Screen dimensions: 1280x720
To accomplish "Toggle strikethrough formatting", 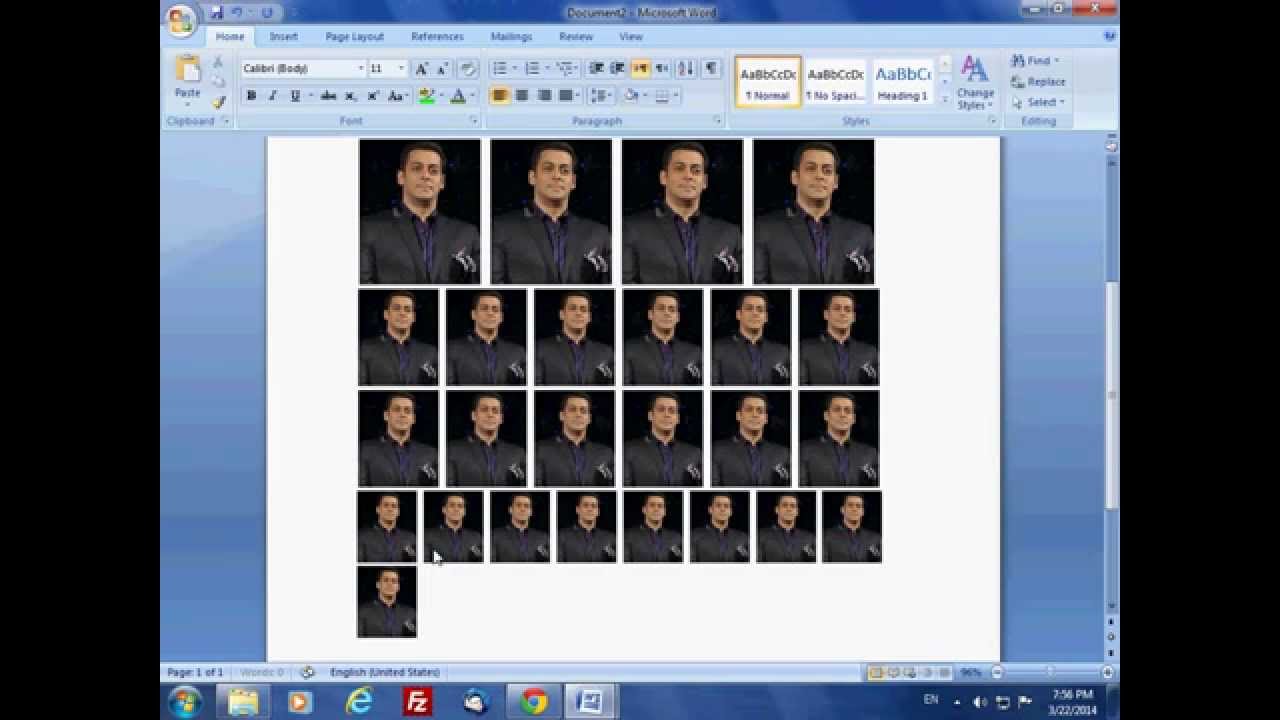I will point(328,96).
